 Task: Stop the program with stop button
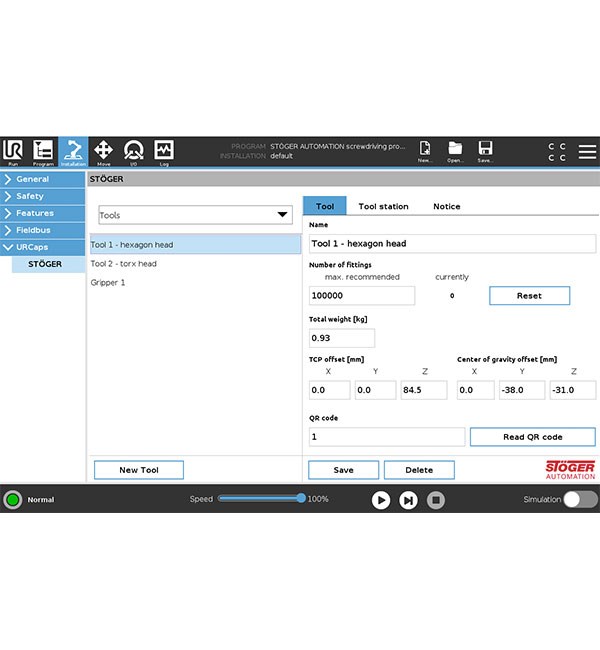(x=436, y=500)
